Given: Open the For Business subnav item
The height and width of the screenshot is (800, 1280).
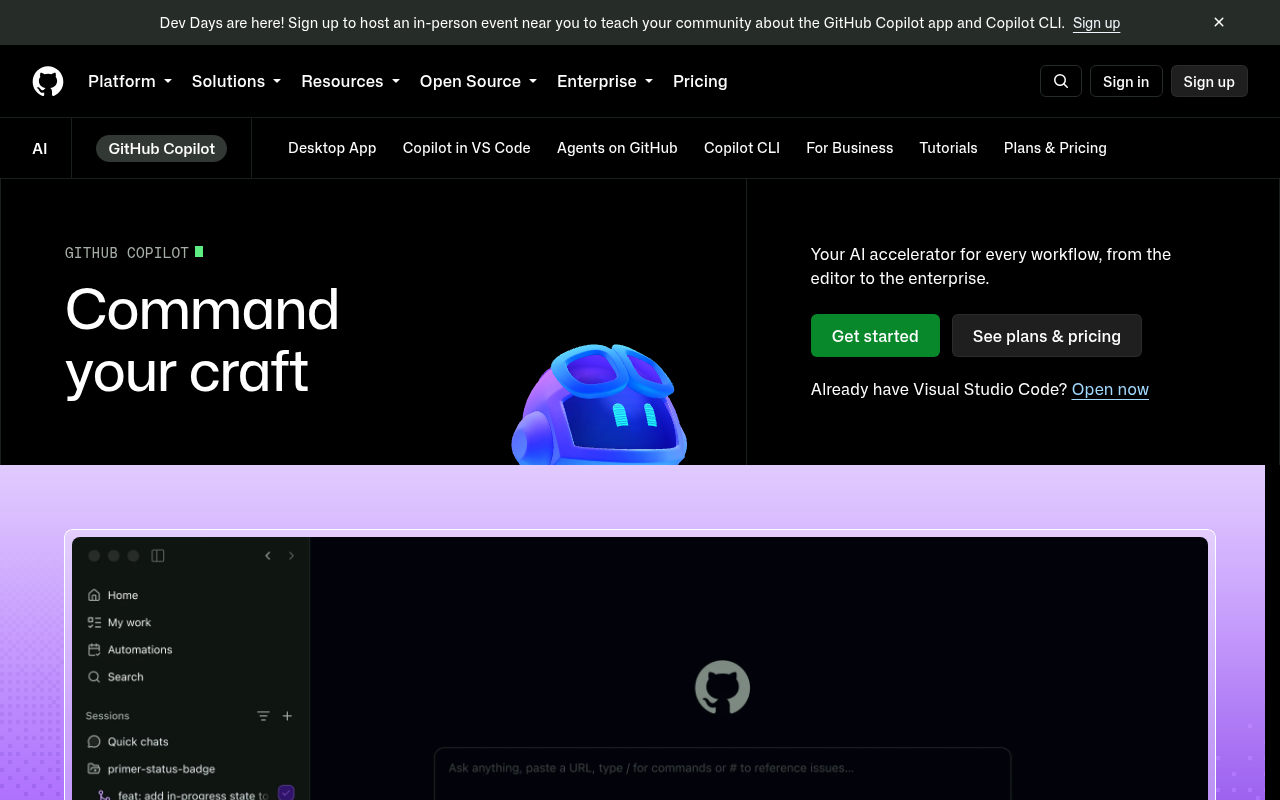Looking at the screenshot, I should pyautogui.click(x=850, y=148).
